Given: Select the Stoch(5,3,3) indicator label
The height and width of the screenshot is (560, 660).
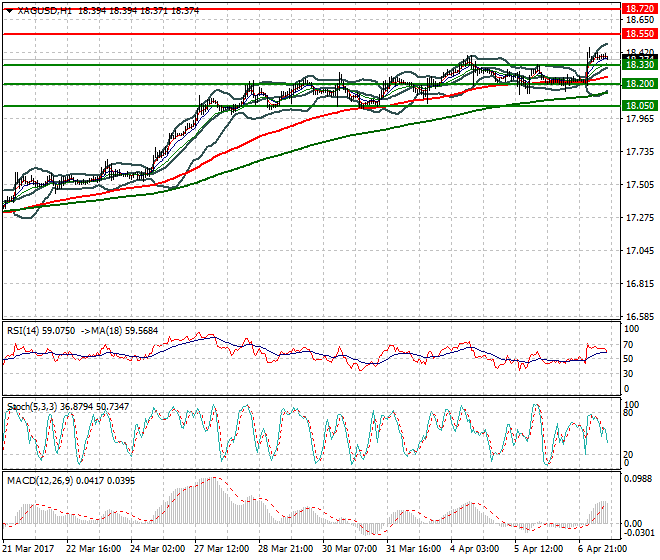Looking at the screenshot, I should point(32,407).
